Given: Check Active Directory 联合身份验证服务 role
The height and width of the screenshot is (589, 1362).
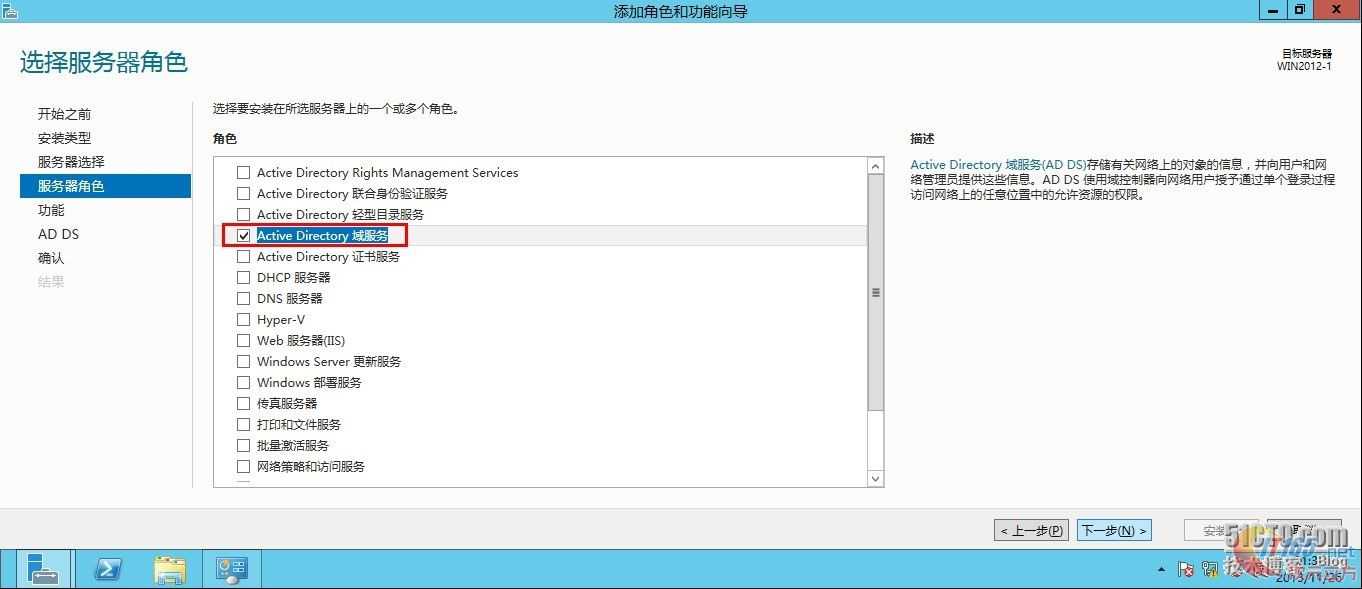Looking at the screenshot, I should [x=243, y=194].
